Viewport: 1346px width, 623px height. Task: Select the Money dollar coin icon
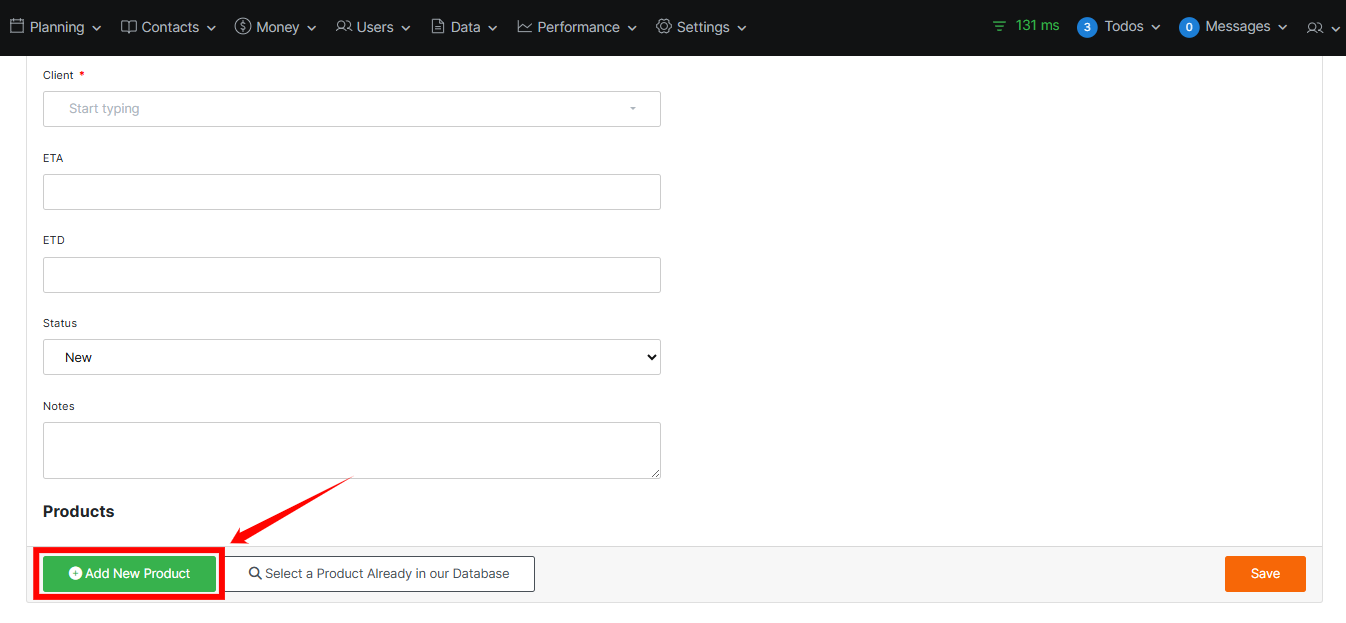tap(241, 26)
